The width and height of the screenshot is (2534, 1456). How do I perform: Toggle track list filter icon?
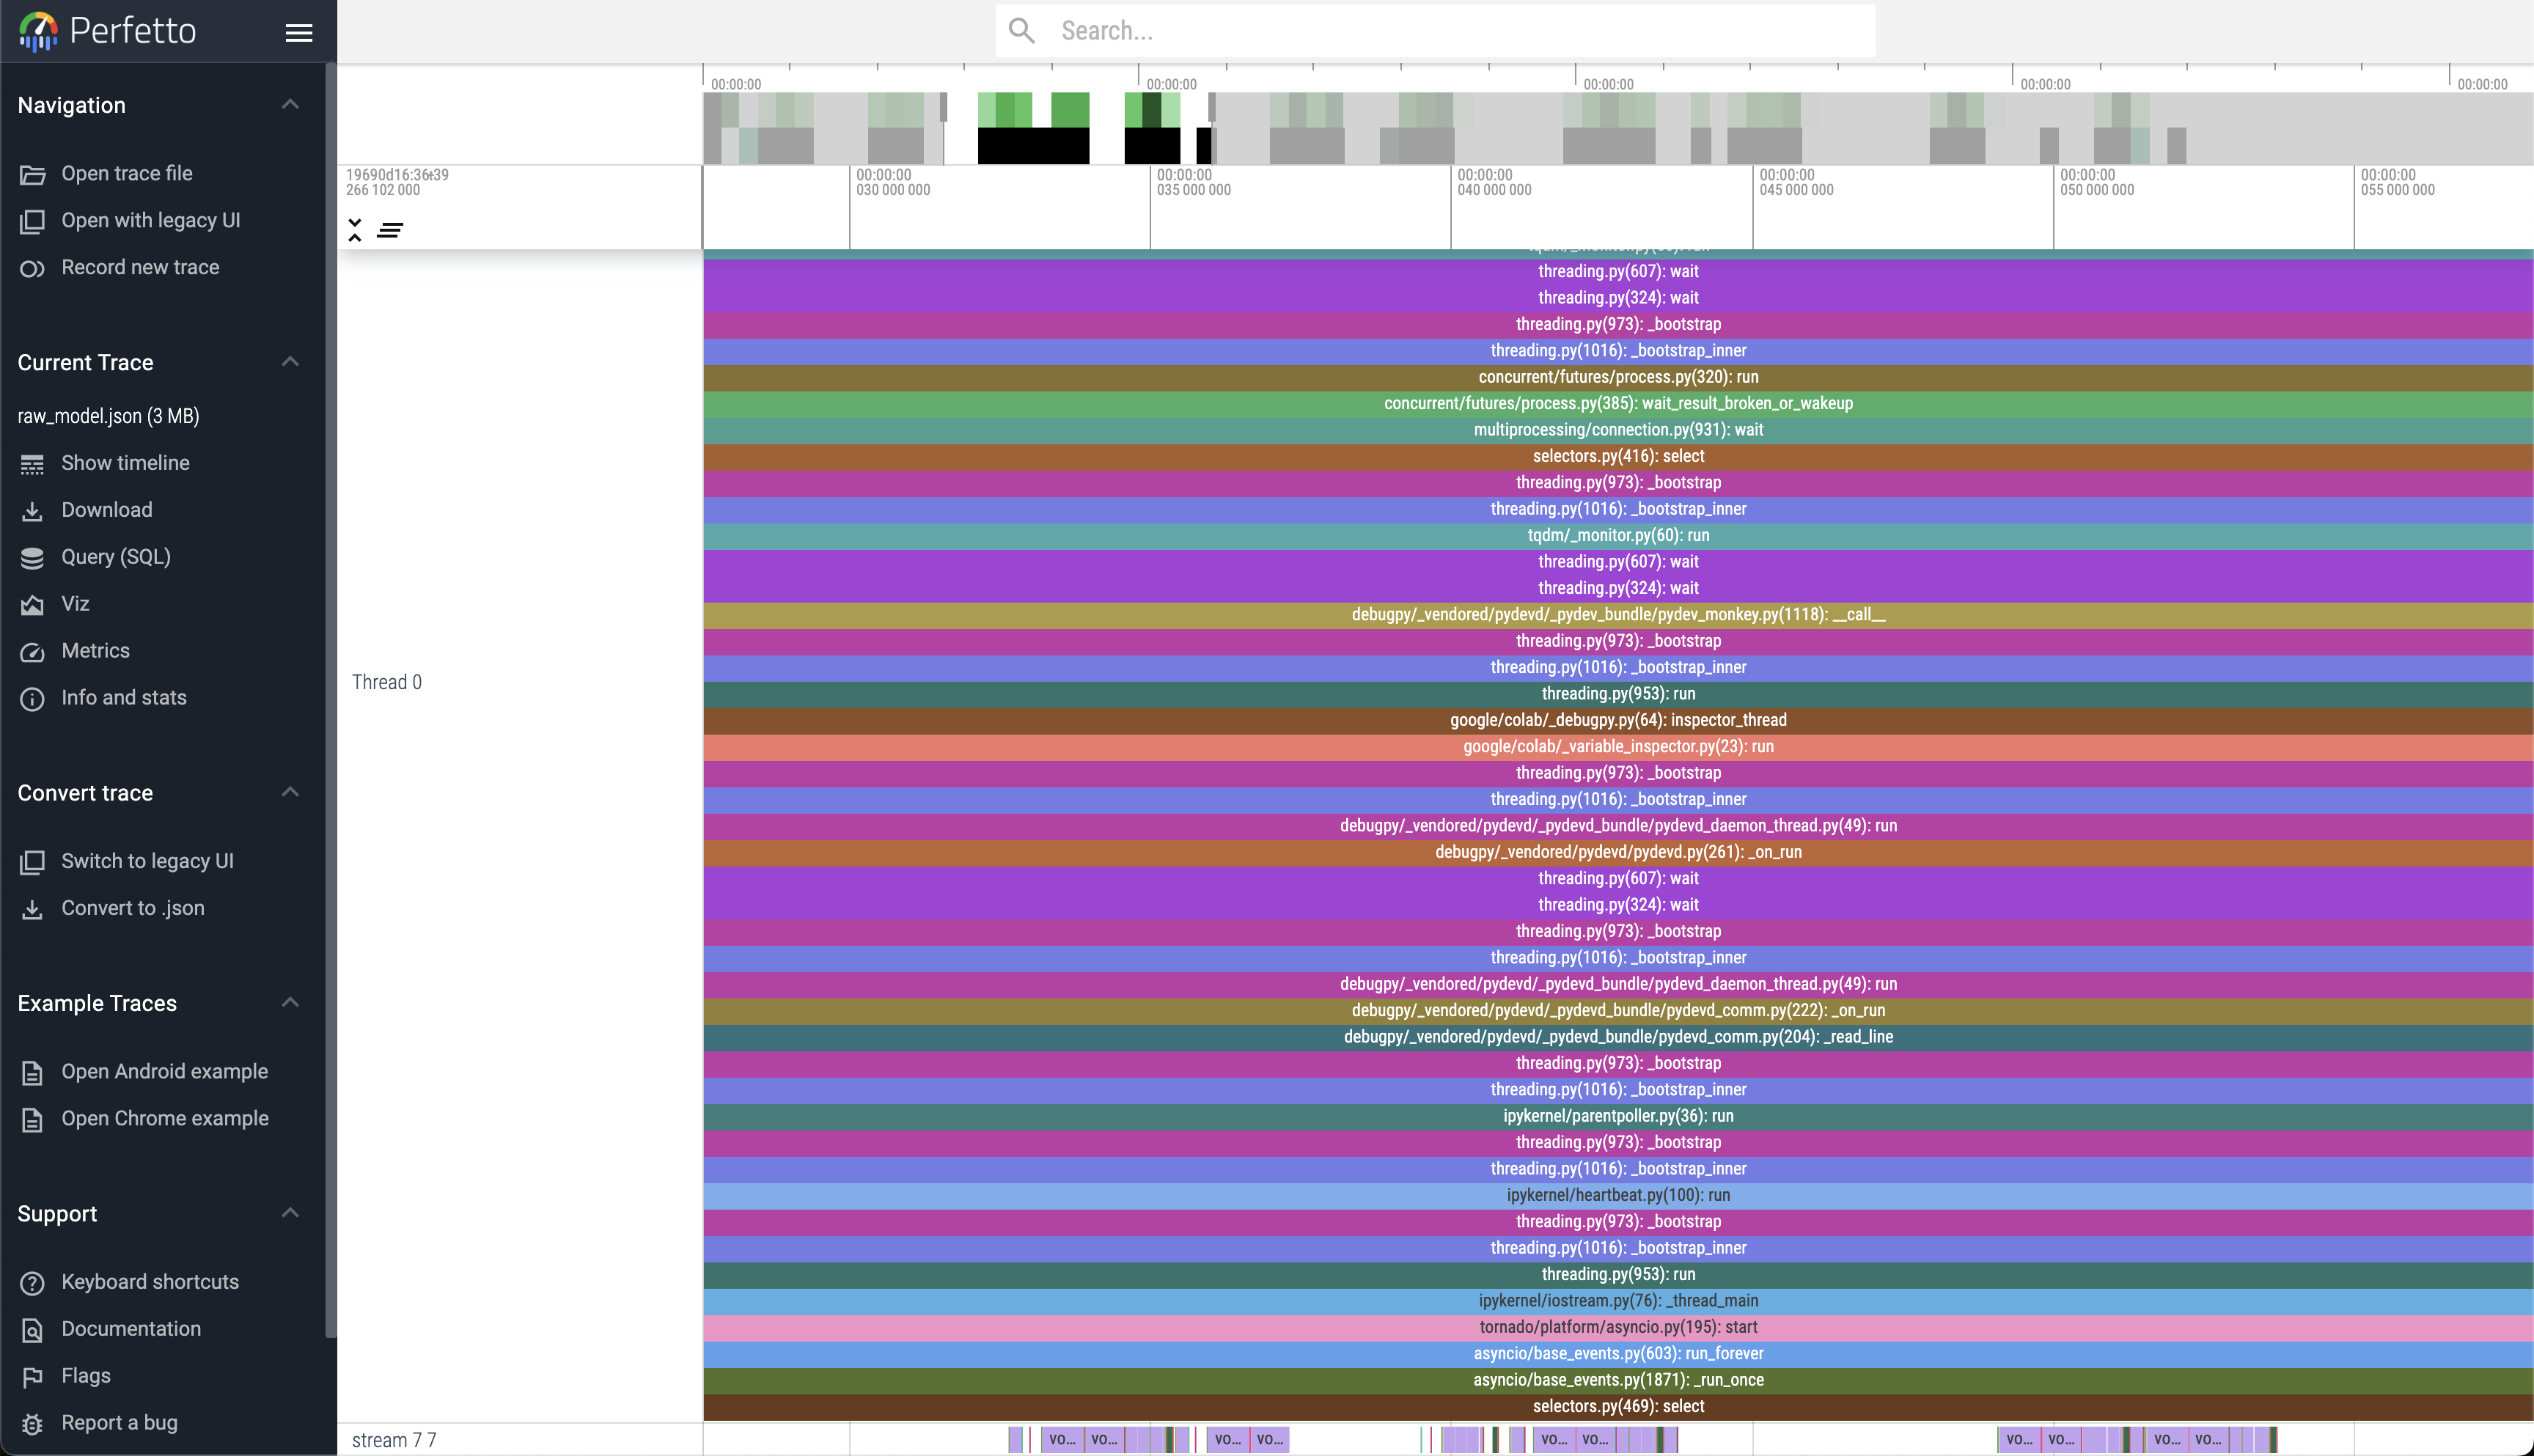click(x=390, y=231)
